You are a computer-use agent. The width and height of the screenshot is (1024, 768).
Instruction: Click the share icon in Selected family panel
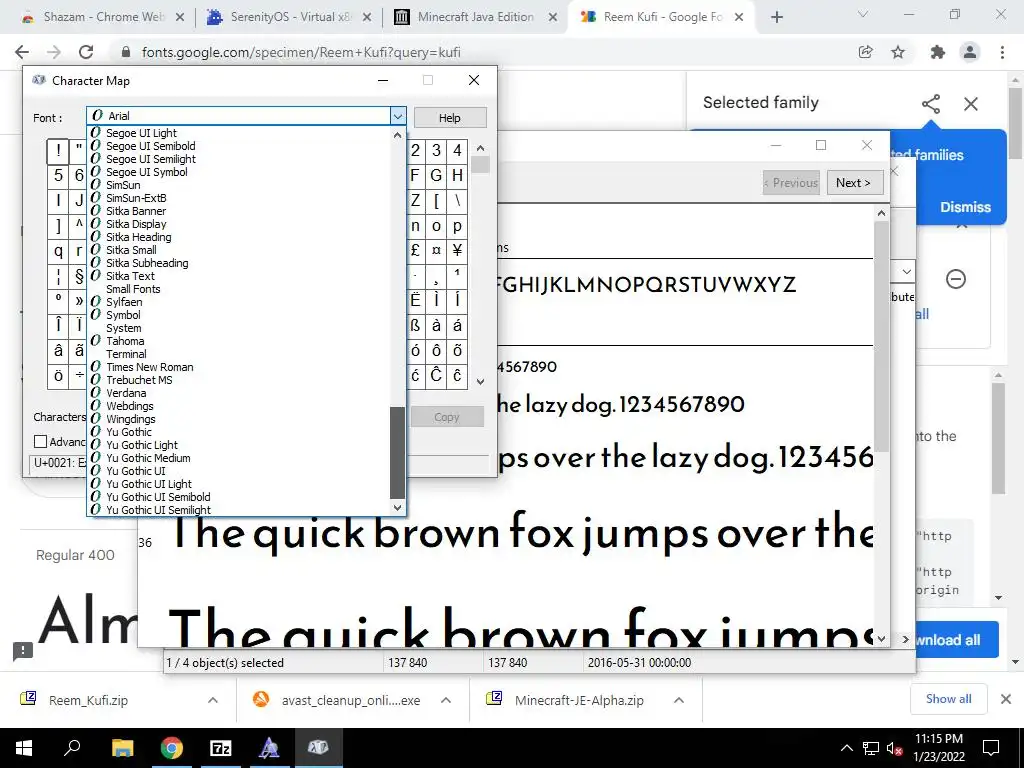[931, 104]
